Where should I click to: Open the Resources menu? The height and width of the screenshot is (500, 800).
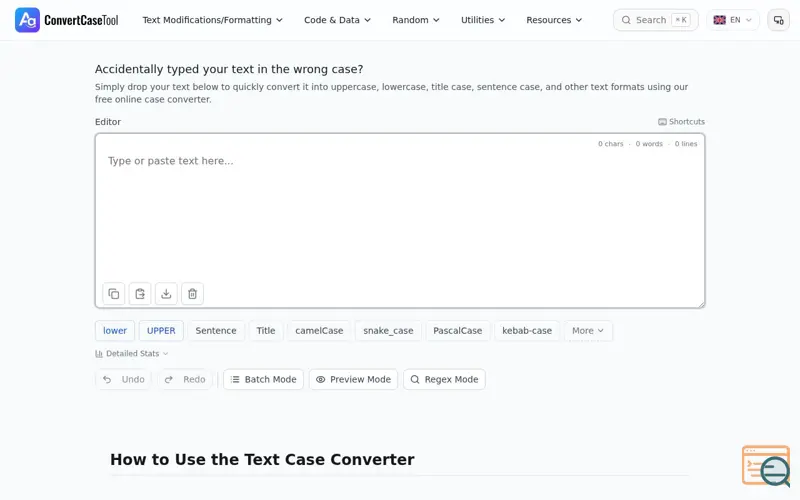(x=554, y=20)
